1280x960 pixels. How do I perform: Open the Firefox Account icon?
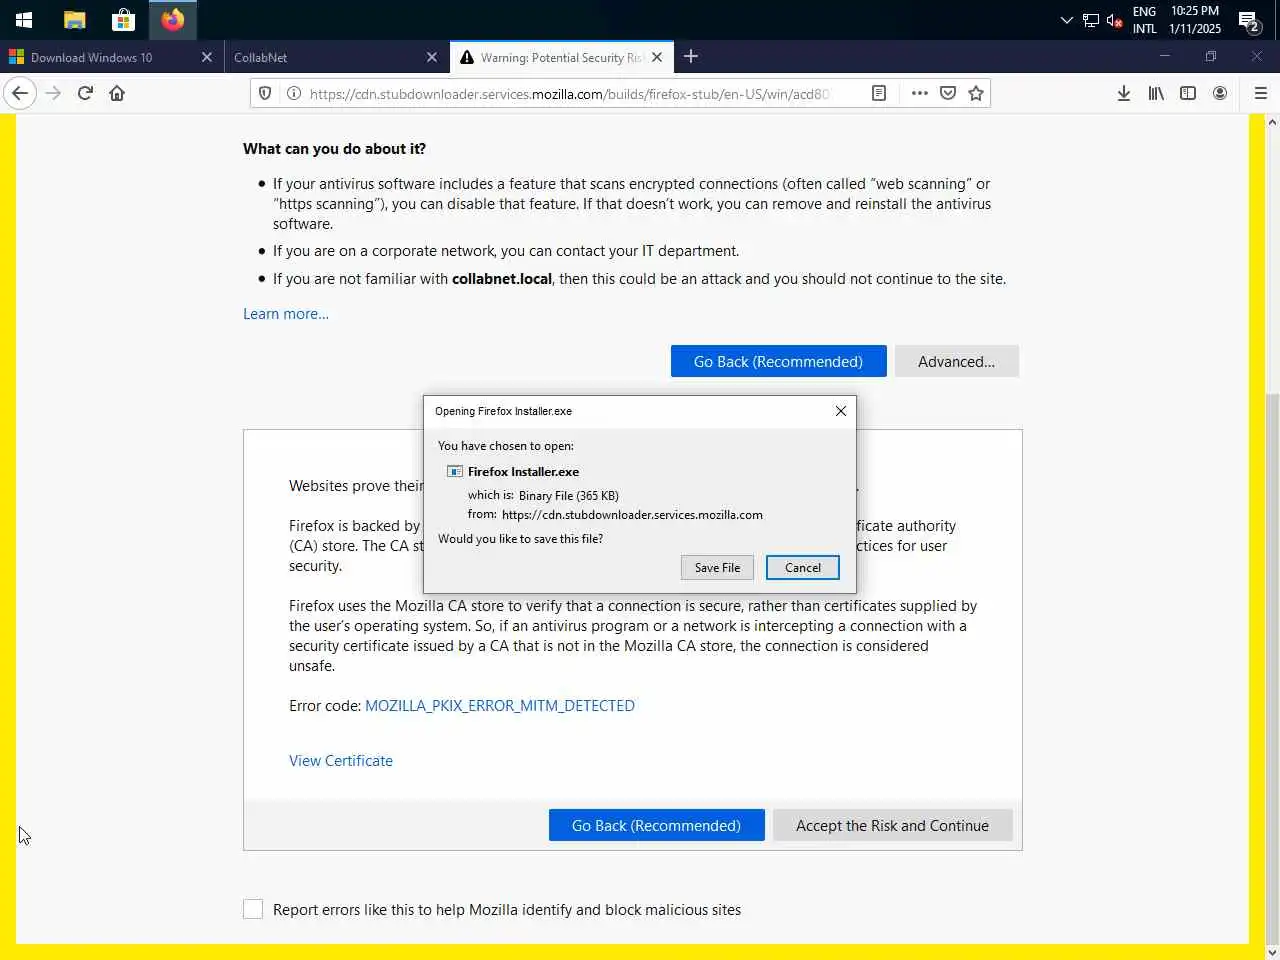click(x=1220, y=93)
